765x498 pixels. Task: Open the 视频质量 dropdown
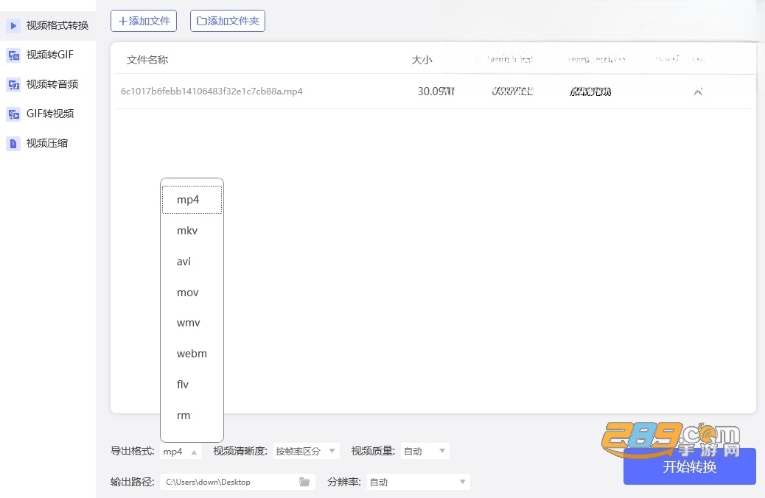coord(425,451)
